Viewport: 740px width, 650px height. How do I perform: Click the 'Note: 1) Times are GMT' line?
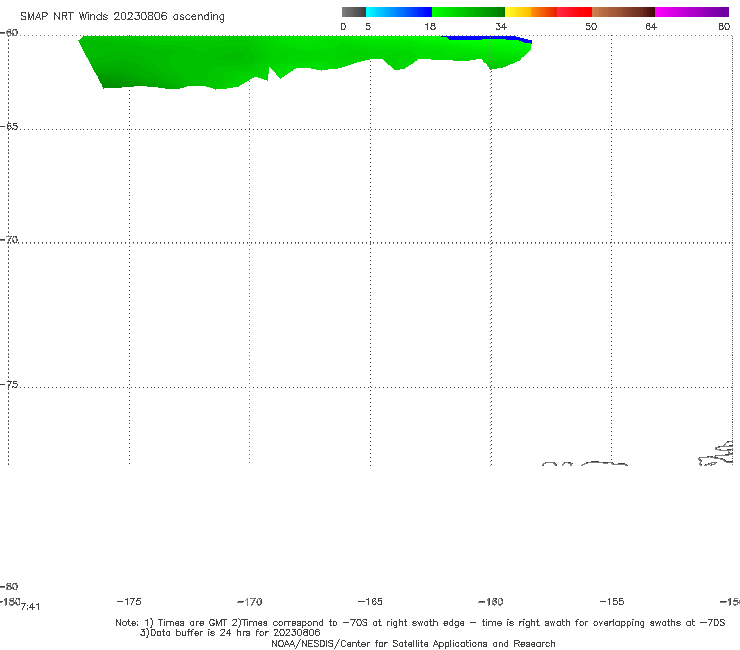click(x=420, y=623)
